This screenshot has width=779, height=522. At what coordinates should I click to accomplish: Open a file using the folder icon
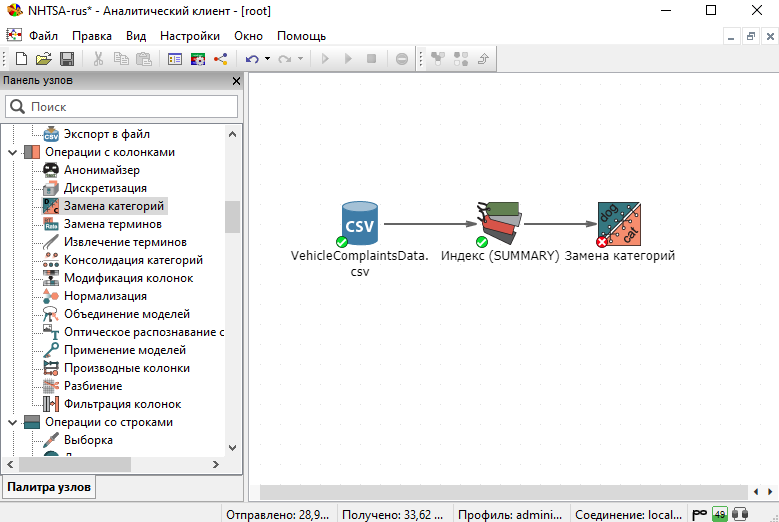pyautogui.click(x=44, y=59)
